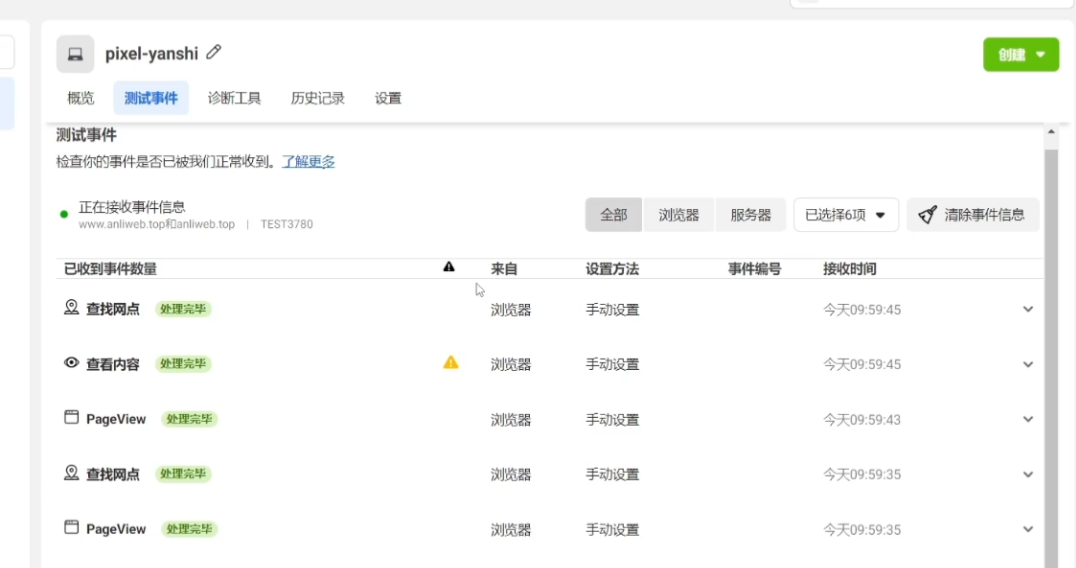
Task: Click the black warning icon in table header
Action: [x=449, y=267]
